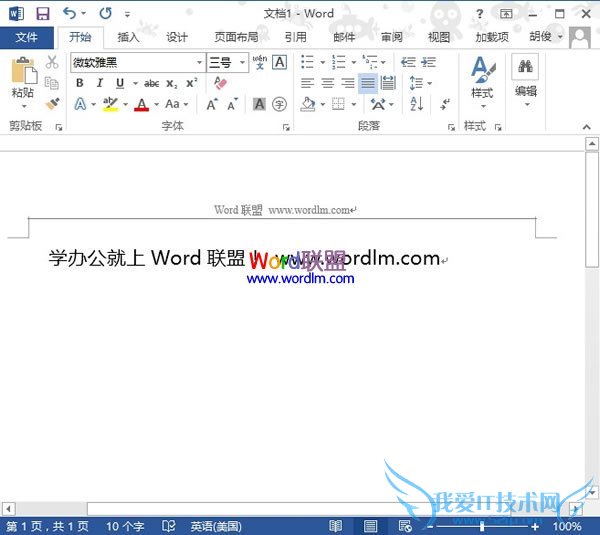Expand the 样式 styles gallery
This screenshot has height=535, width=600.
click(483, 82)
